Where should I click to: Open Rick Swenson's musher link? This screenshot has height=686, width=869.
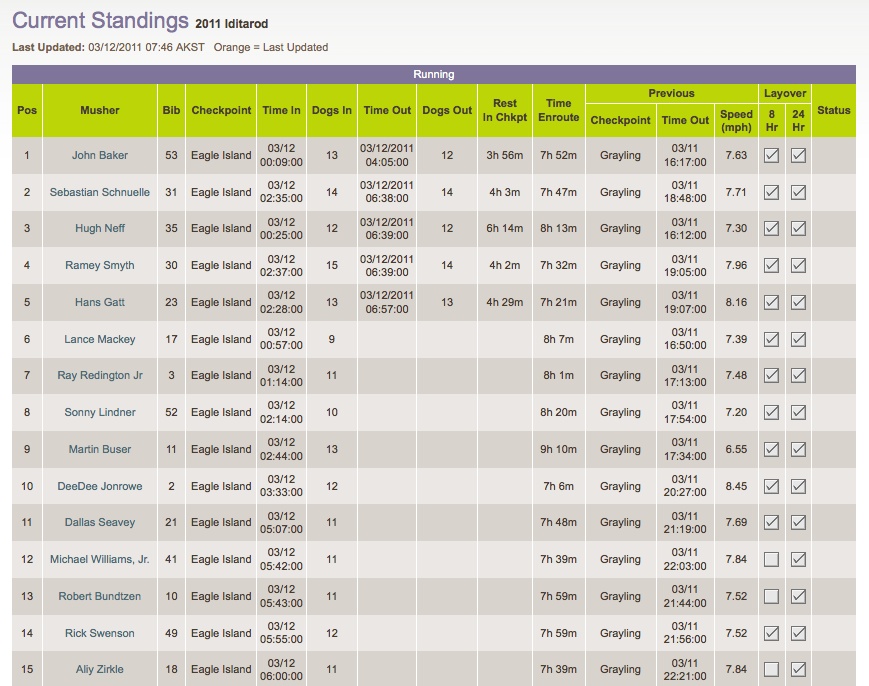(x=100, y=633)
